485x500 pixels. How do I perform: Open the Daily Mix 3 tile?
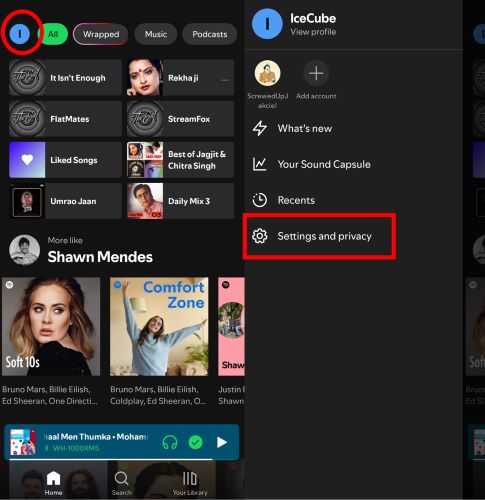(180, 201)
